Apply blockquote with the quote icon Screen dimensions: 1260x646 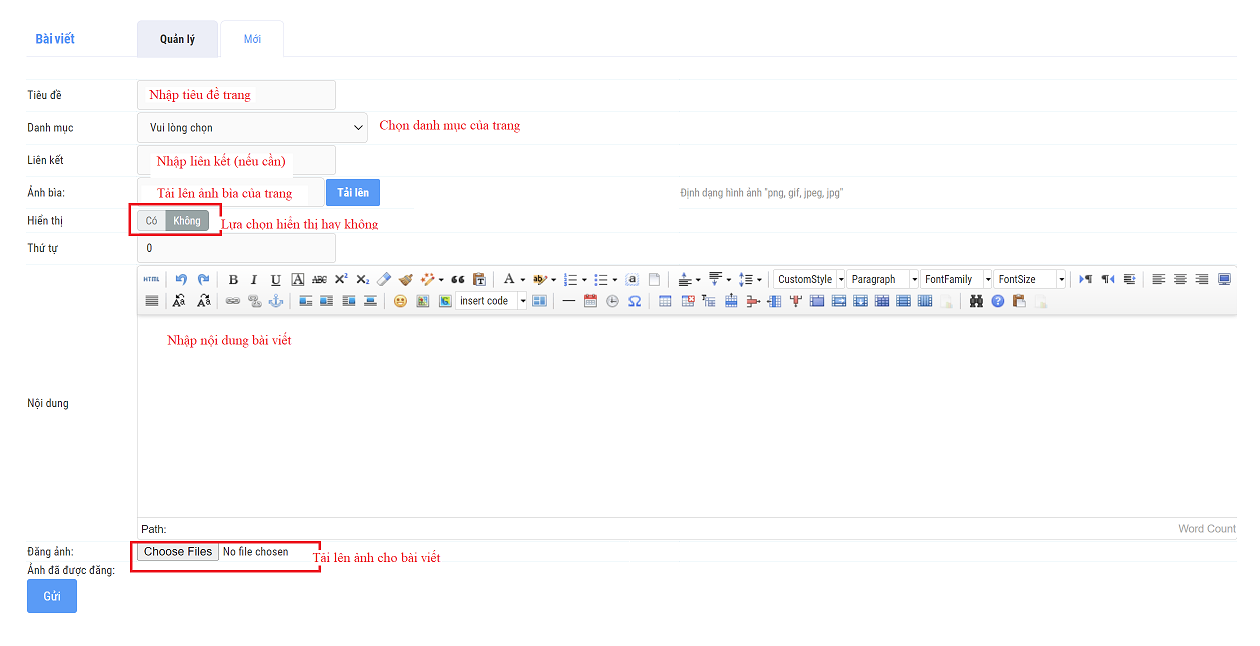458,280
